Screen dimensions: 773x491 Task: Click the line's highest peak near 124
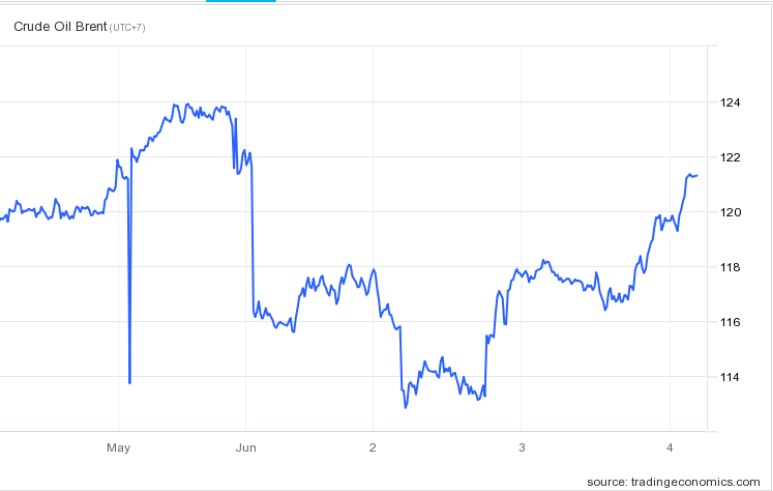(175, 104)
